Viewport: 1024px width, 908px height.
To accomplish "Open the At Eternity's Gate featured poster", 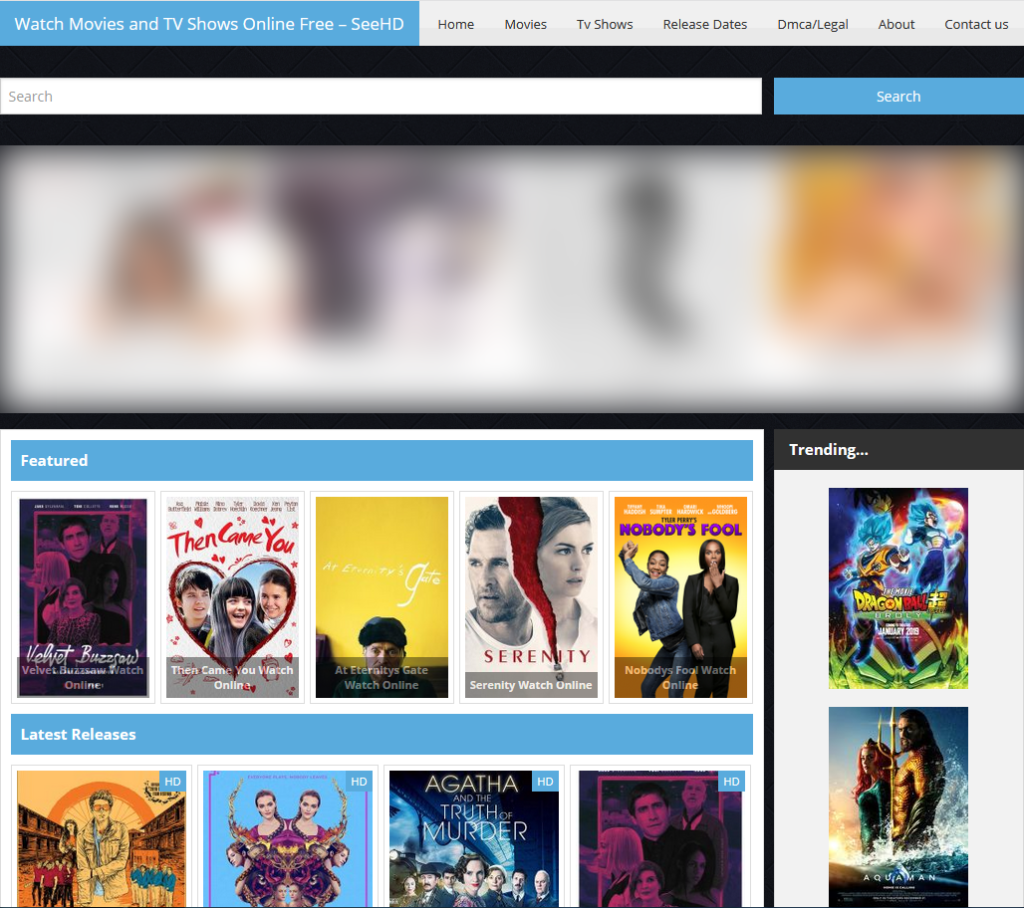I will 382,597.
